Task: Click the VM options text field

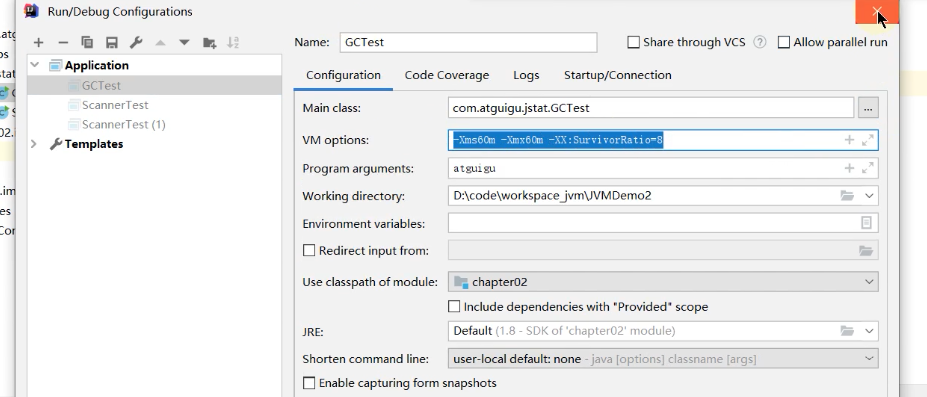Action: pyautogui.click(x=663, y=140)
